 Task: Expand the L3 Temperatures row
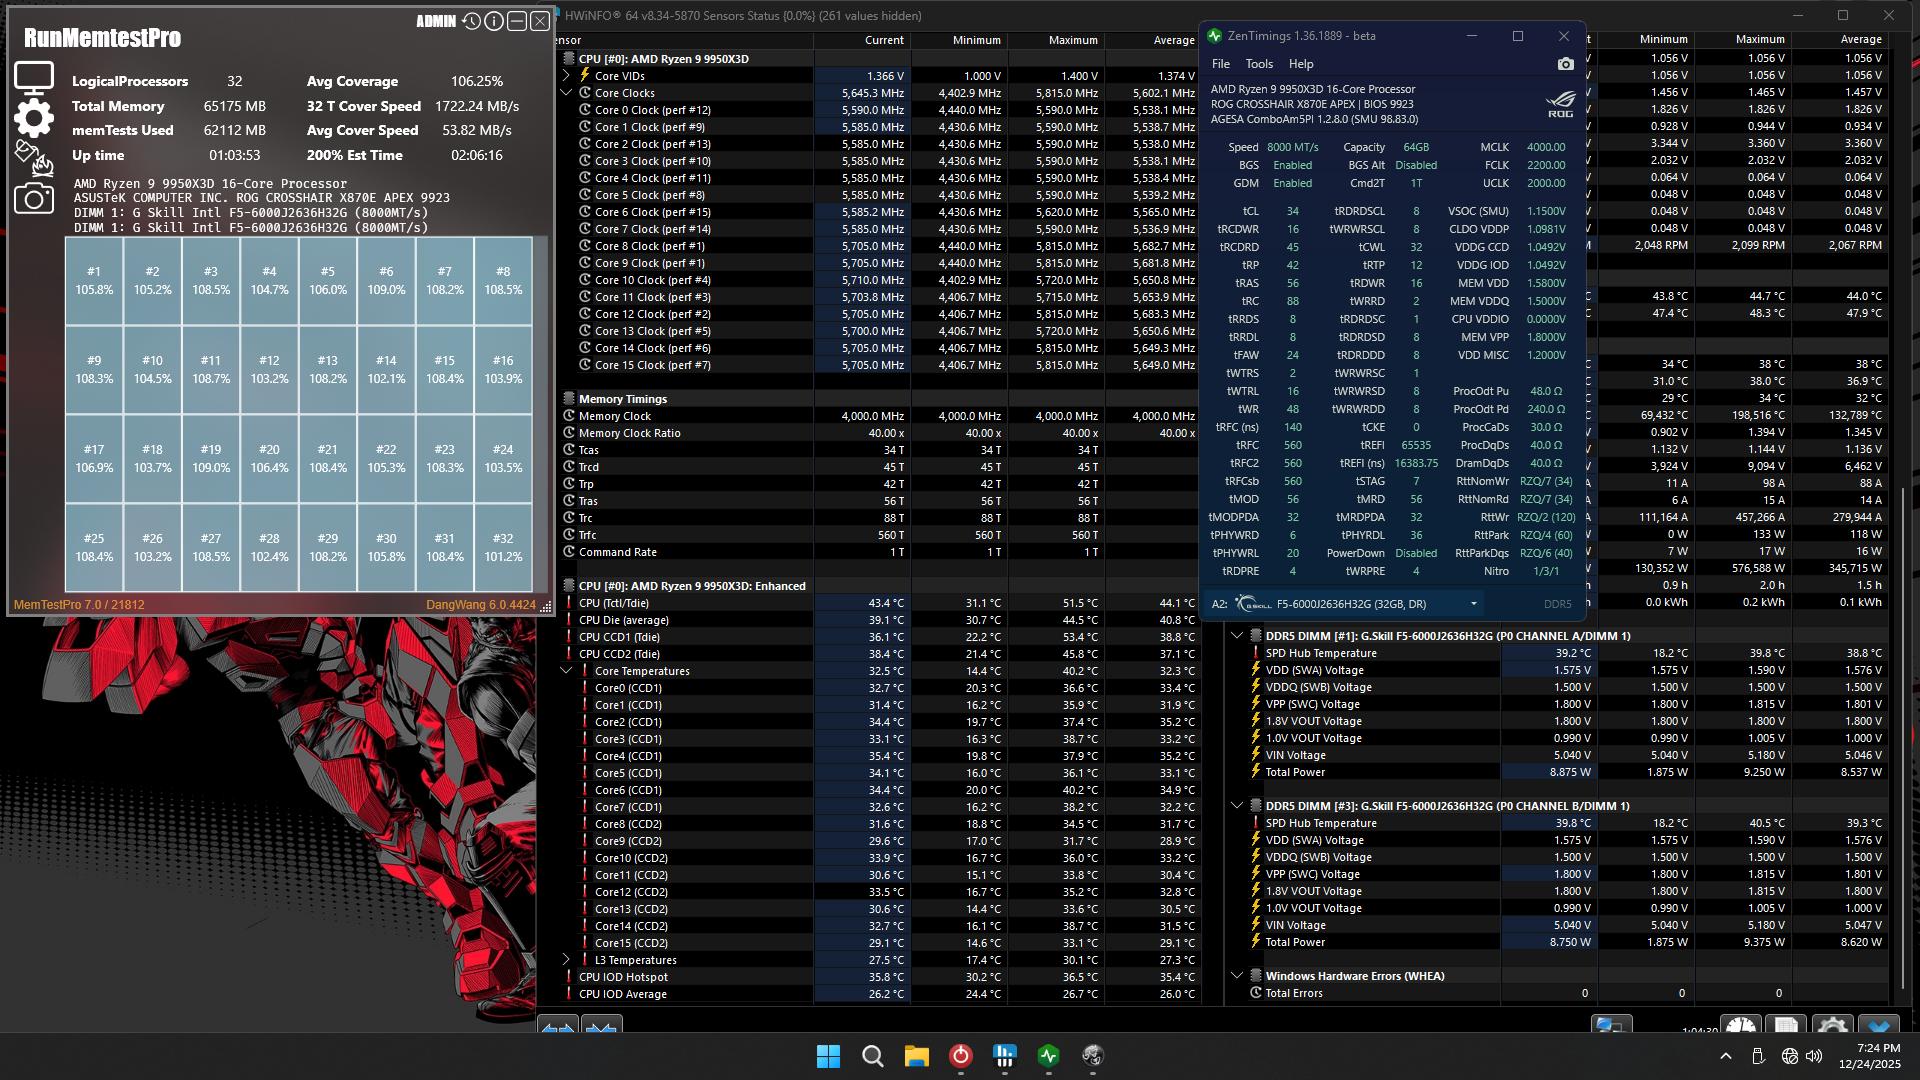click(566, 960)
